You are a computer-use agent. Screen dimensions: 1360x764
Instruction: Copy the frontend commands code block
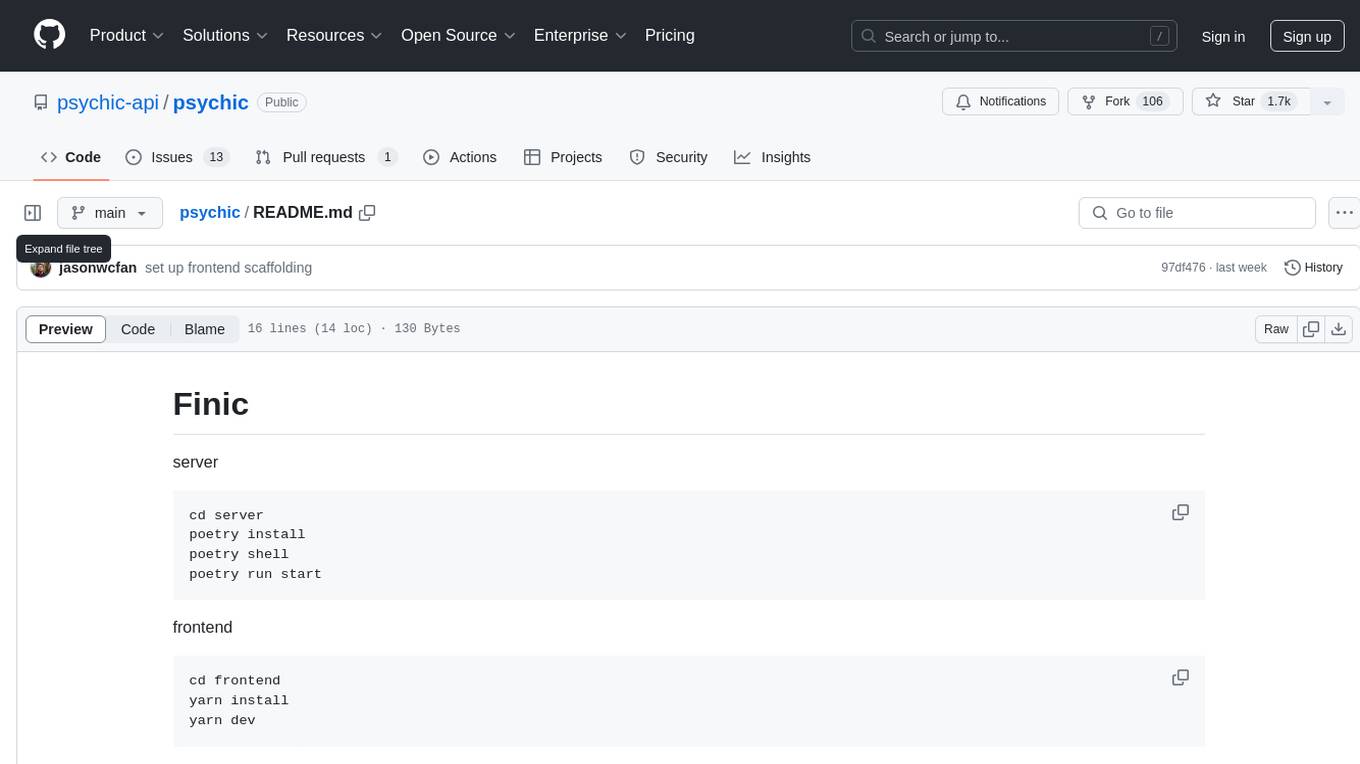(x=1180, y=677)
